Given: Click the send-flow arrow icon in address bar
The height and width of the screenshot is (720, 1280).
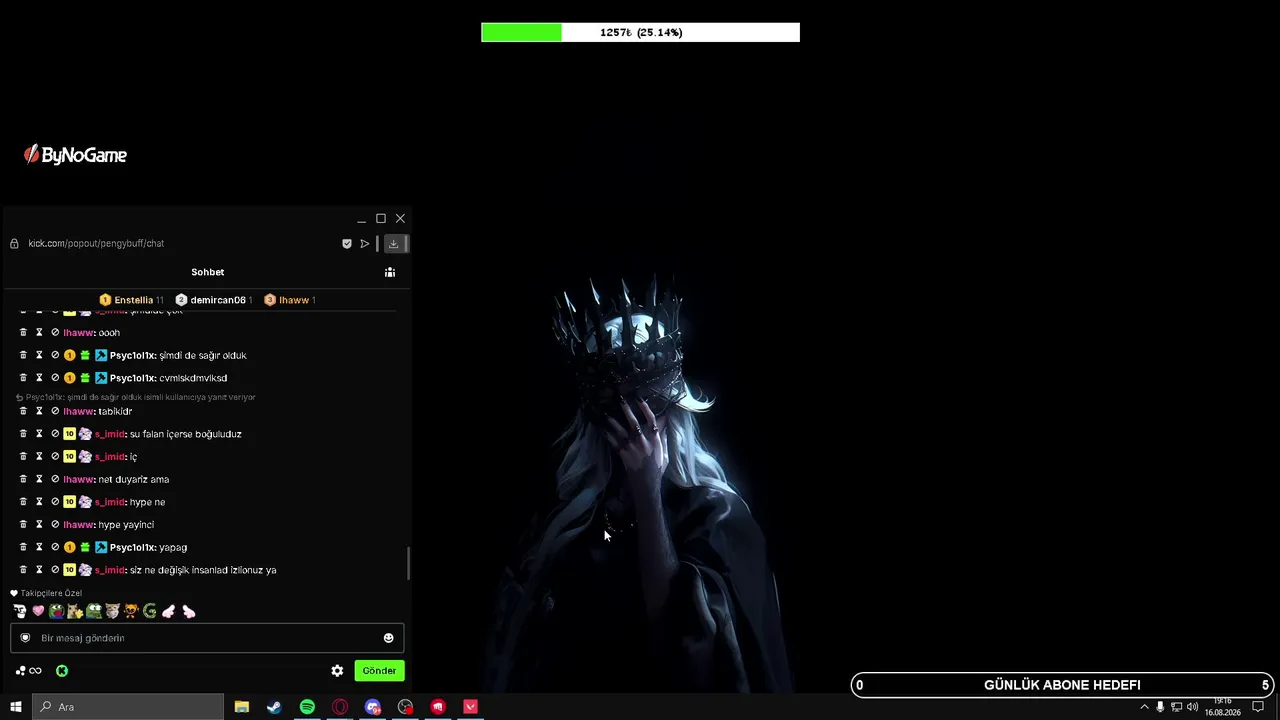Looking at the screenshot, I should point(365,243).
